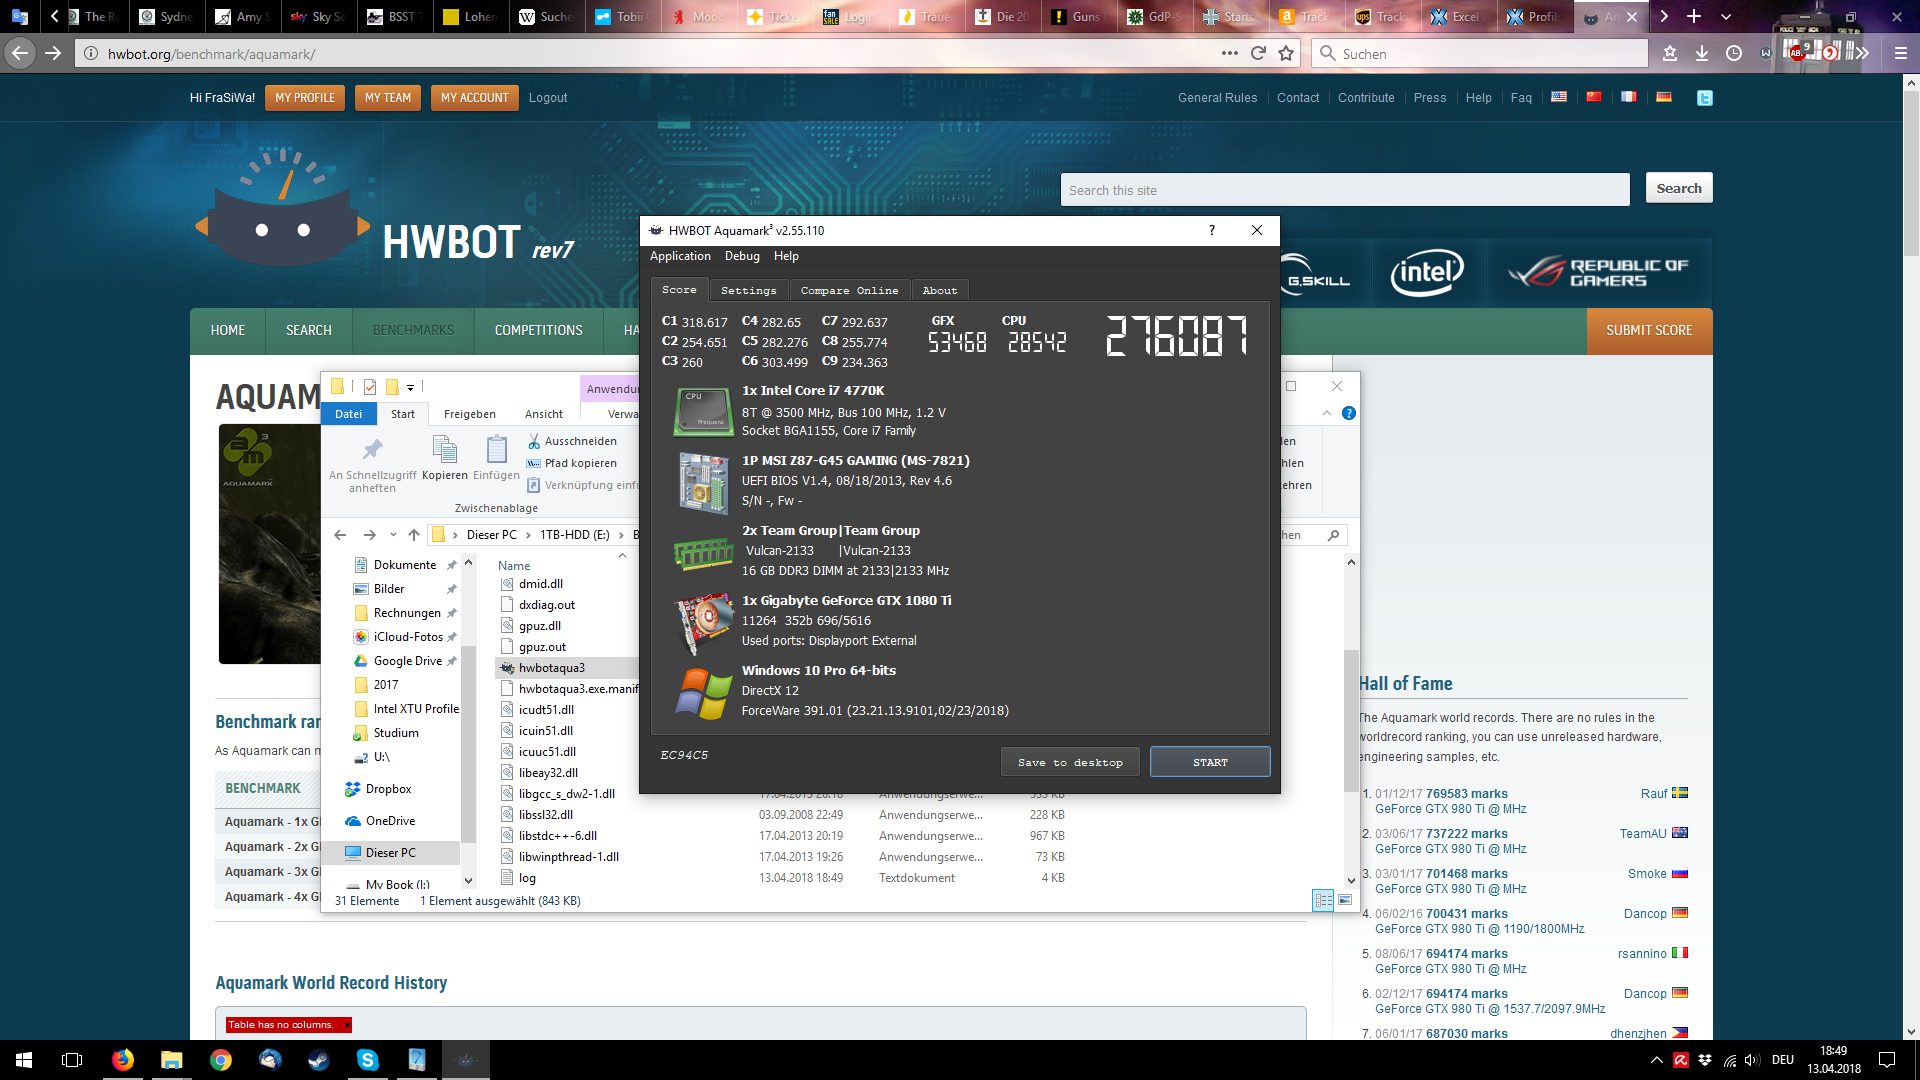Open the Firefox hamburger menu
Viewport: 1920px width, 1080px height.
1900,53
